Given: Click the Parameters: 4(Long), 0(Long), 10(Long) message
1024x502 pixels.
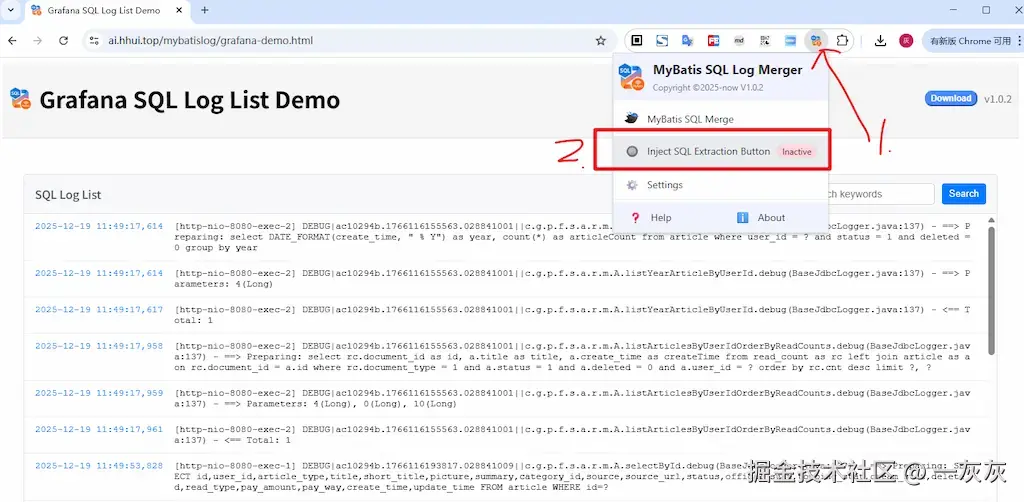Looking at the screenshot, I should [x=572, y=399].
